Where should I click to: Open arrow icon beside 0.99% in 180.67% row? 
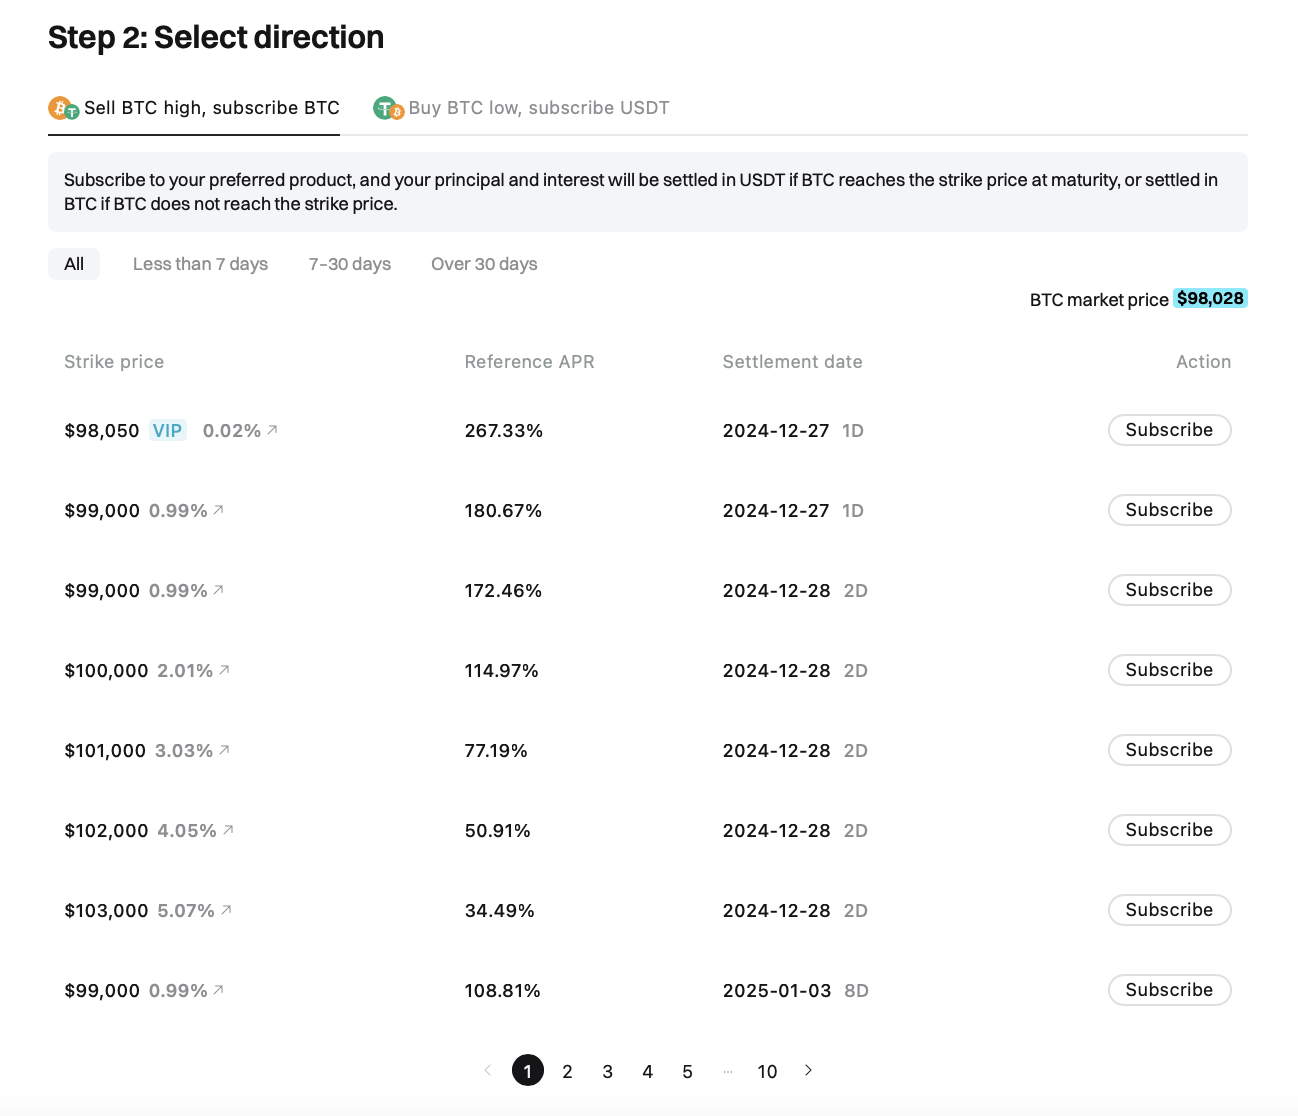coord(218,510)
